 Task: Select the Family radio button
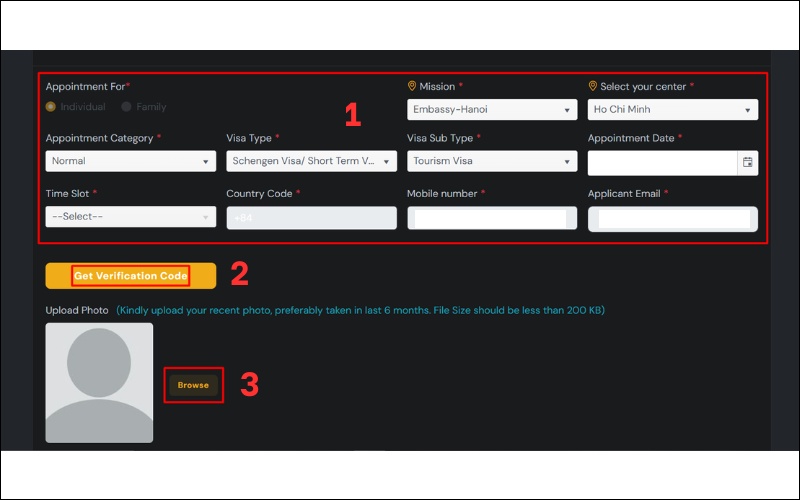pyautogui.click(x=126, y=107)
